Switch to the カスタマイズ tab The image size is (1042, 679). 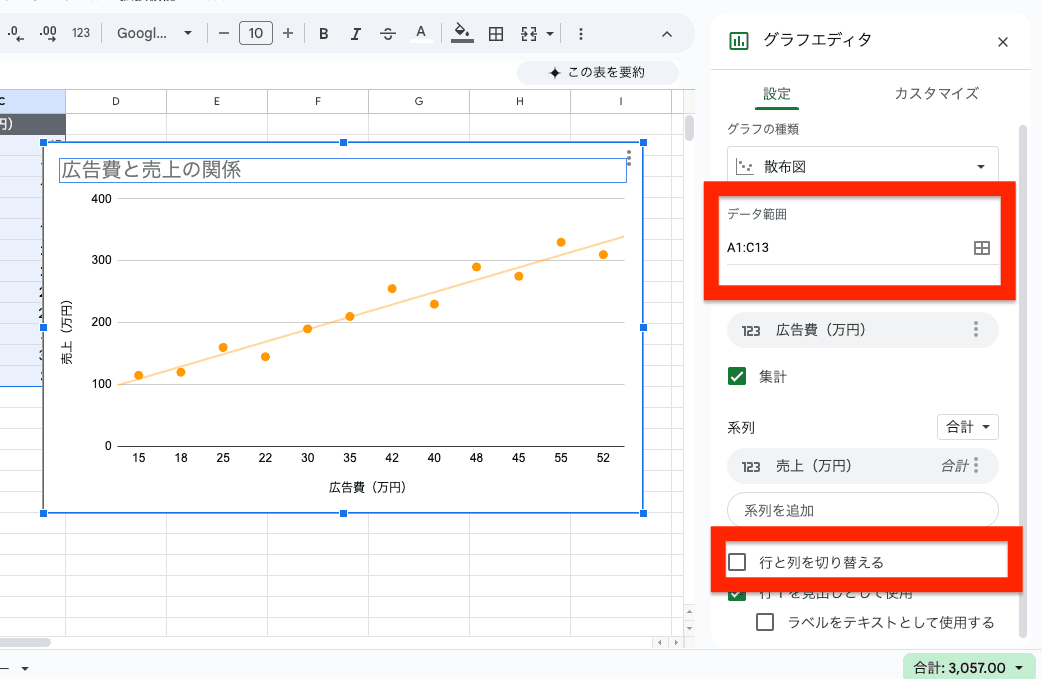click(x=936, y=94)
